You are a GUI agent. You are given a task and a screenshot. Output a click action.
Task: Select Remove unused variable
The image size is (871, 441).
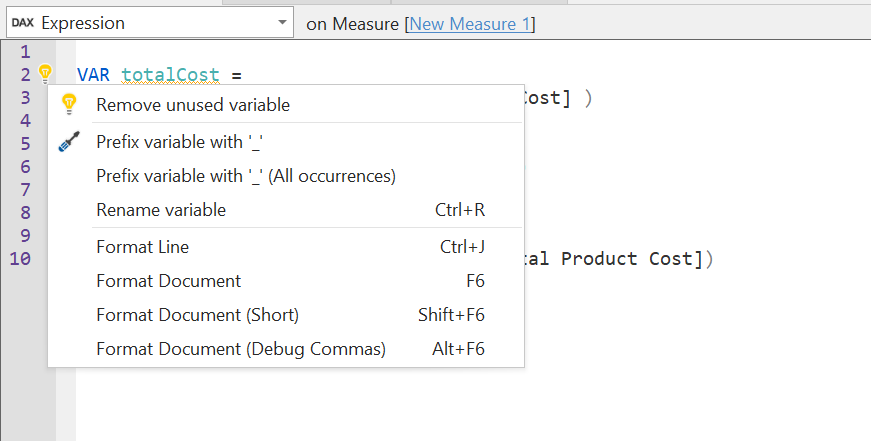pyautogui.click(x=193, y=105)
